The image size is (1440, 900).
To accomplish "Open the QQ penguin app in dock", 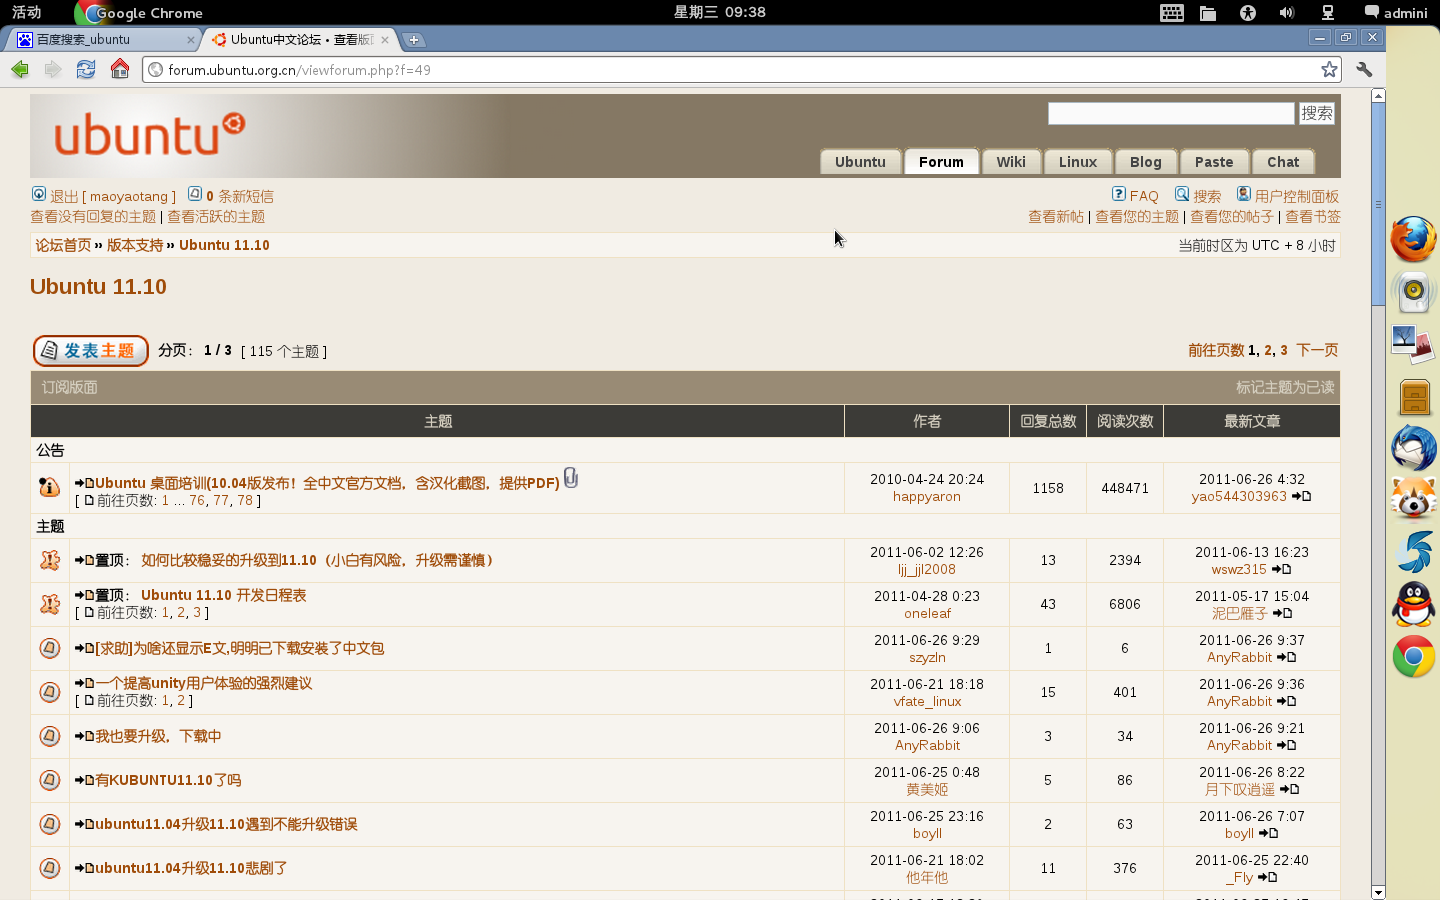I will pos(1413,604).
